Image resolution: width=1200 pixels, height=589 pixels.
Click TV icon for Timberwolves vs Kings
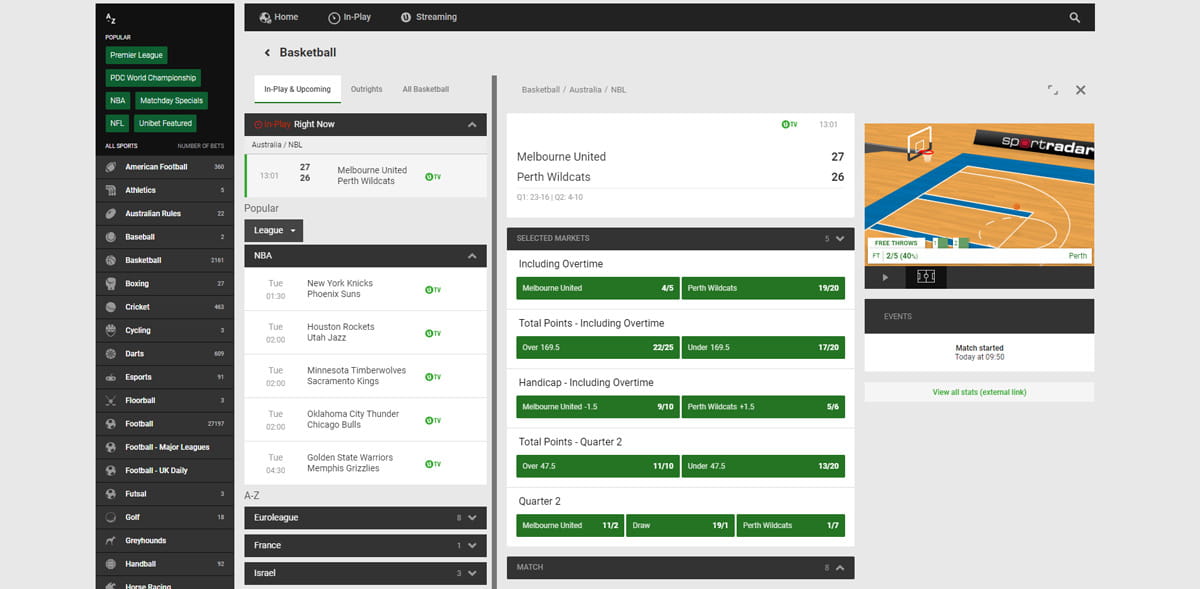click(x=433, y=377)
